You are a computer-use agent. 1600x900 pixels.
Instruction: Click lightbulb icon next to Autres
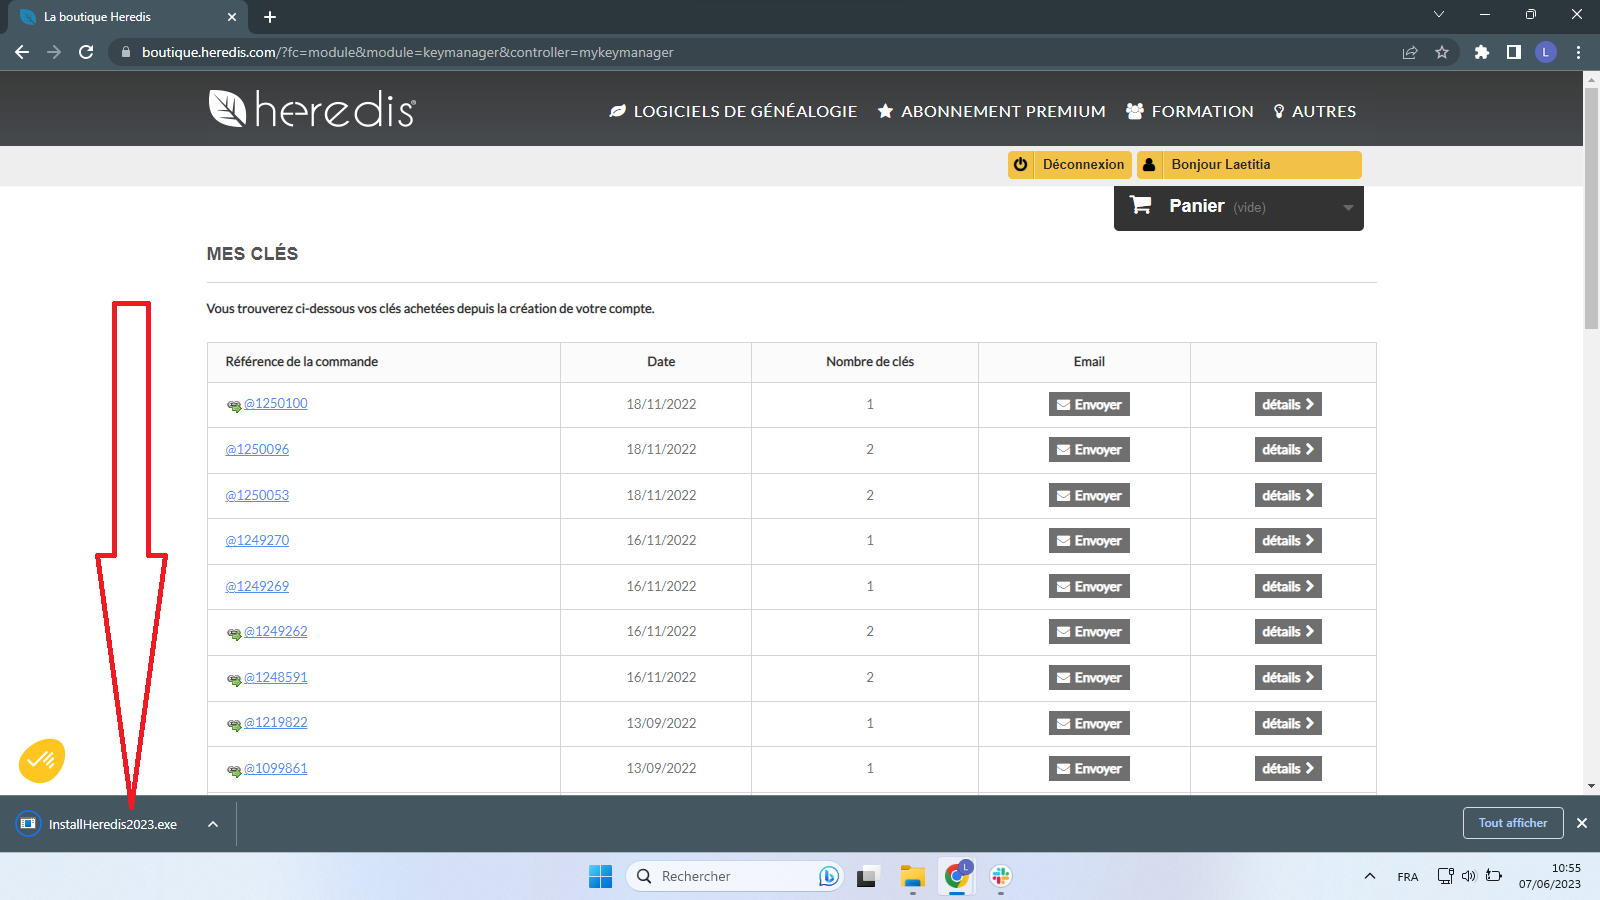coord(1277,111)
